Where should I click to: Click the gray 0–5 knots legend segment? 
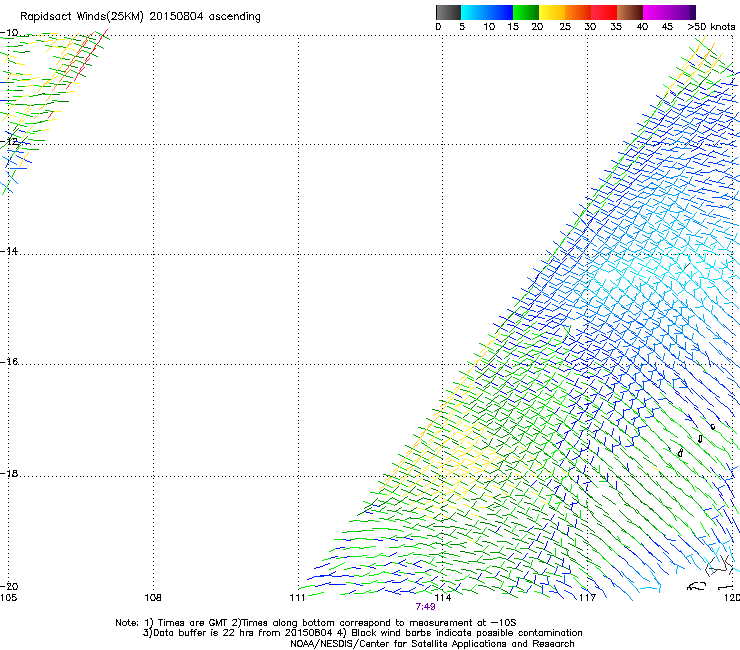tap(448, 12)
